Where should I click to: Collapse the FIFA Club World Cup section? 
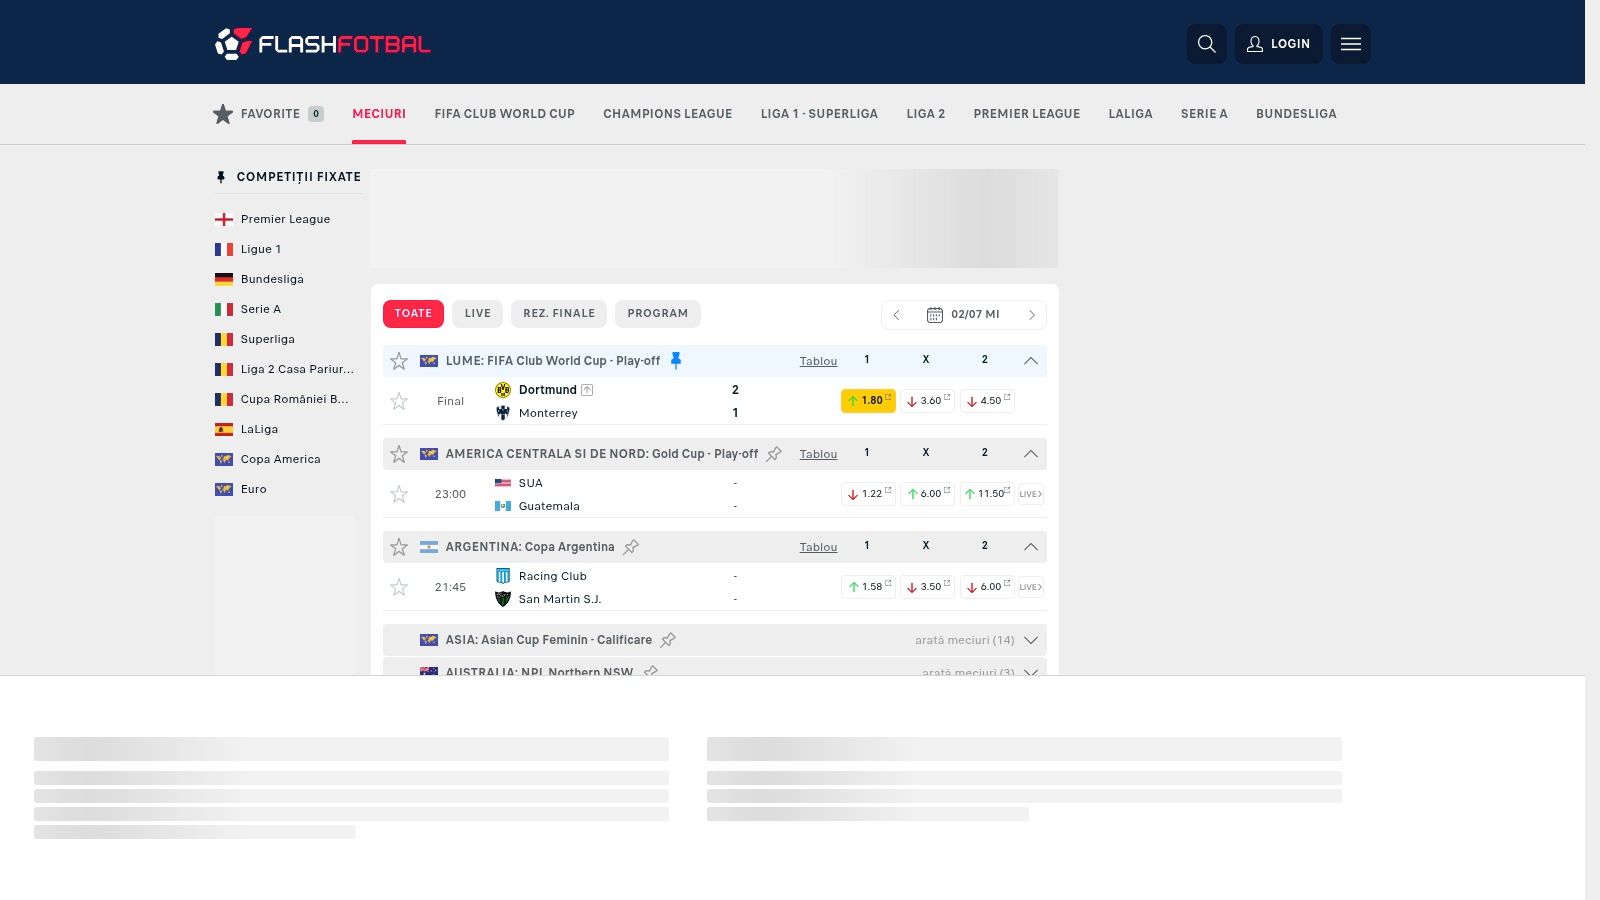tap(1030, 361)
